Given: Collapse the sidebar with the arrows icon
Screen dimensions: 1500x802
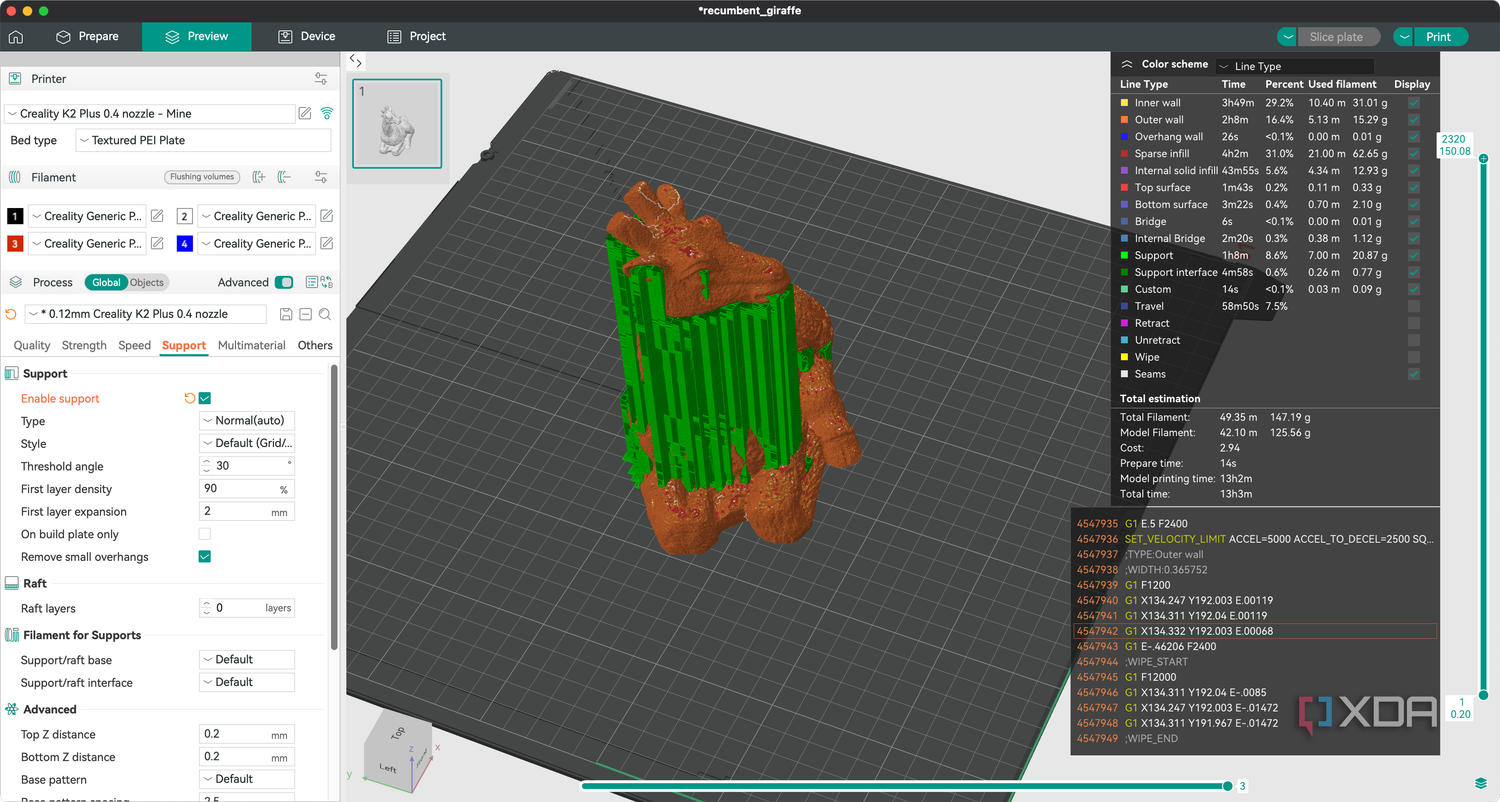Looking at the screenshot, I should click(x=356, y=61).
